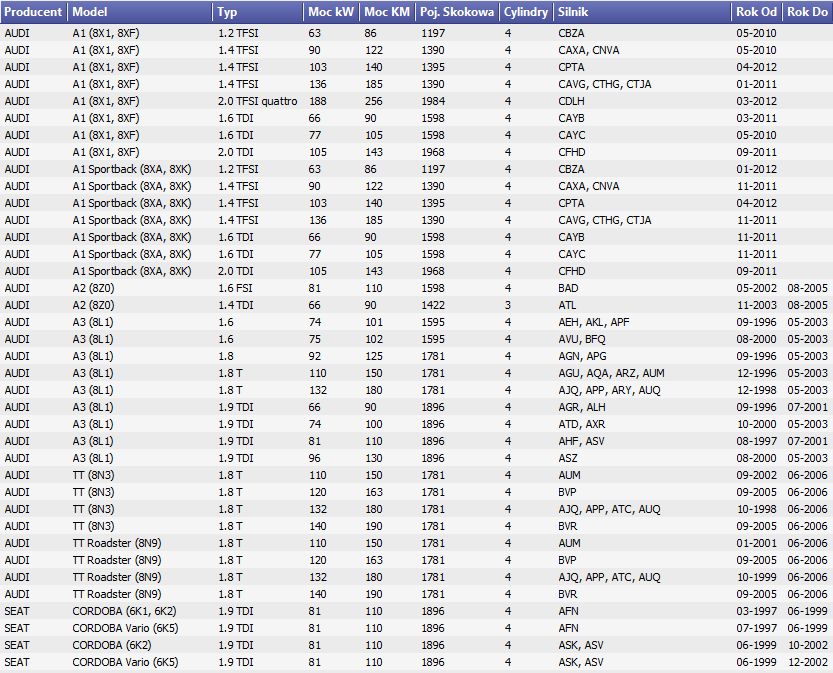
Task: Select '05-2002' start date for A2
Action: 756,288
